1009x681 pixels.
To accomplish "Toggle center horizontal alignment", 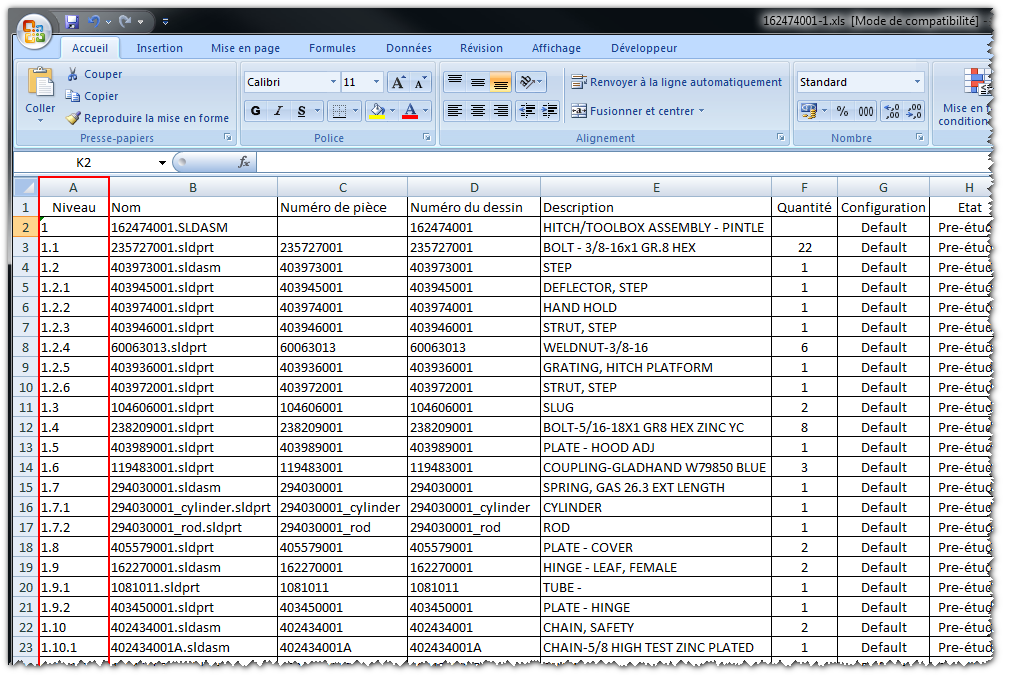I will pyautogui.click(x=478, y=111).
